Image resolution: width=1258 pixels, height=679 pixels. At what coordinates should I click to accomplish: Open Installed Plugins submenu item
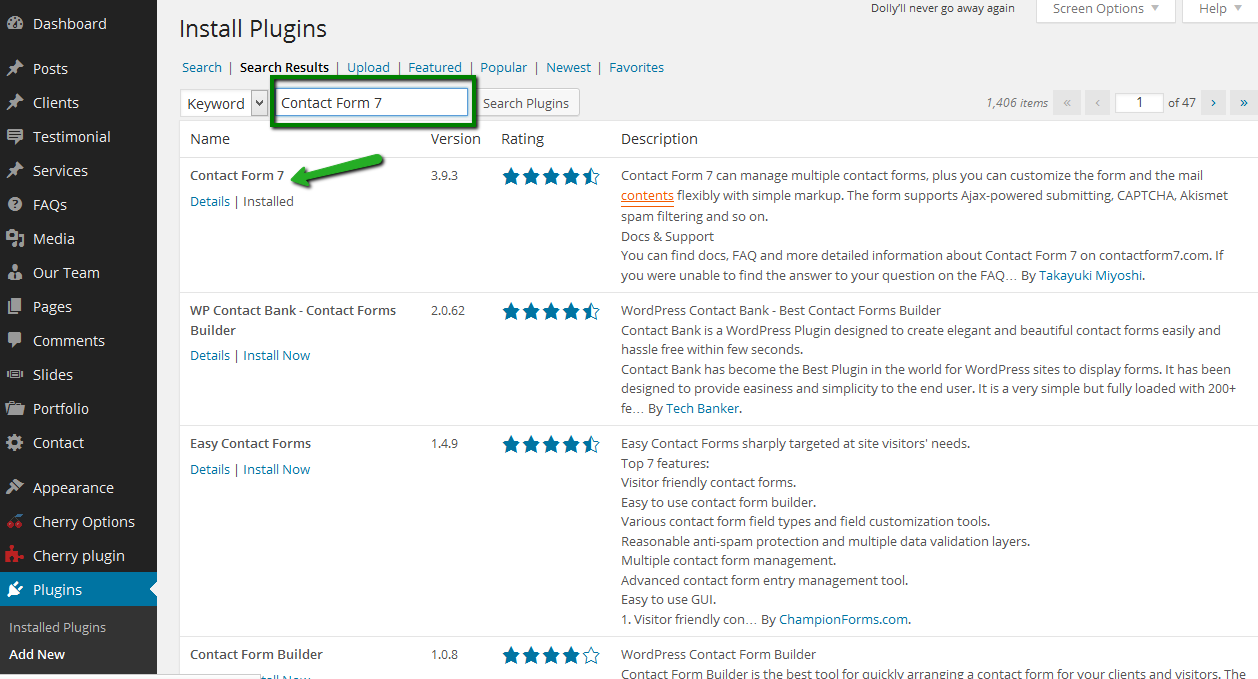point(58,628)
